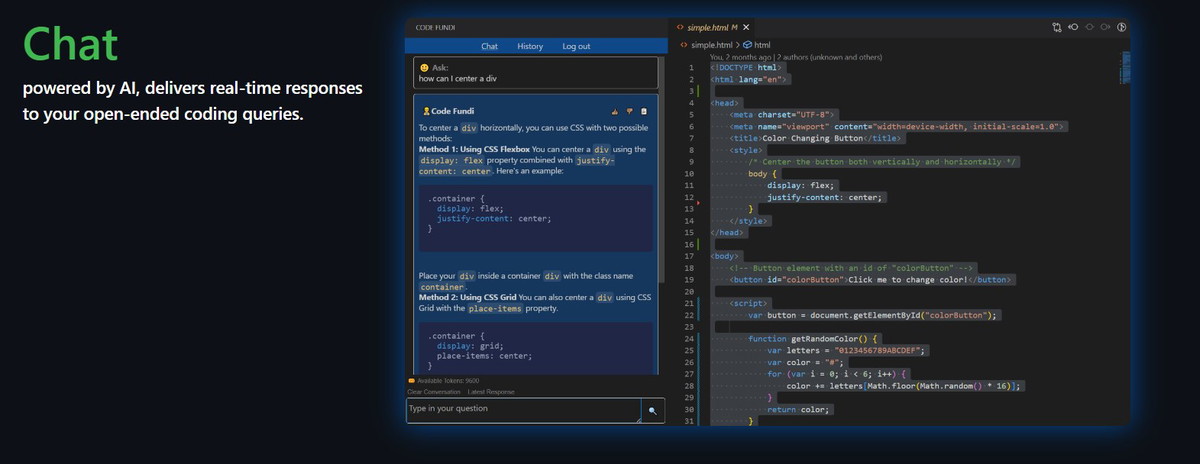
Task: Click line number 17 in the gutter
Action: [x=689, y=256]
